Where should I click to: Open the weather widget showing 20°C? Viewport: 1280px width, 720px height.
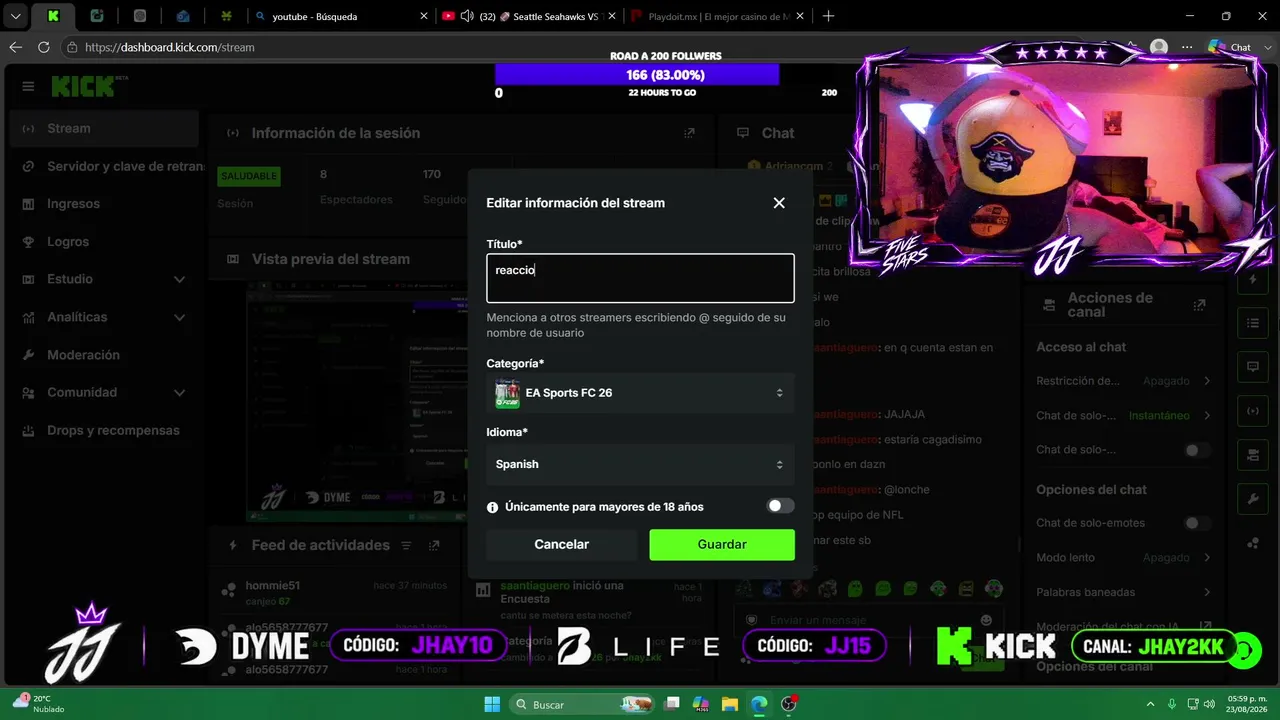pyautogui.click(x=38, y=704)
